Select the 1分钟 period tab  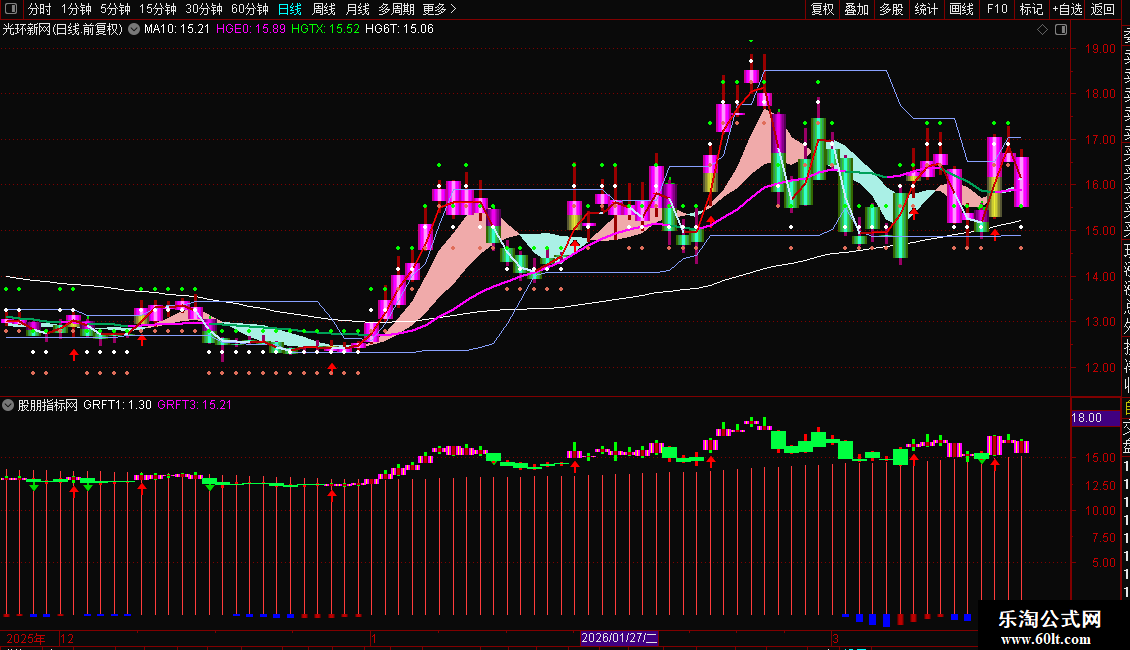pyautogui.click(x=76, y=9)
